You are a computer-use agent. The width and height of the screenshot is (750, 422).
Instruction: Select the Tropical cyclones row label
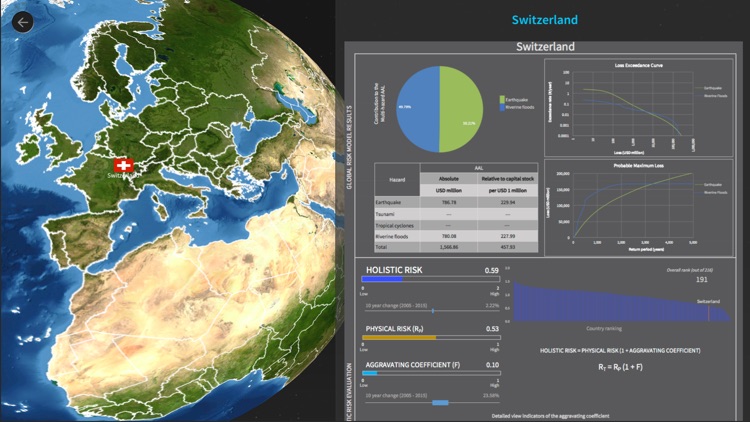point(394,225)
